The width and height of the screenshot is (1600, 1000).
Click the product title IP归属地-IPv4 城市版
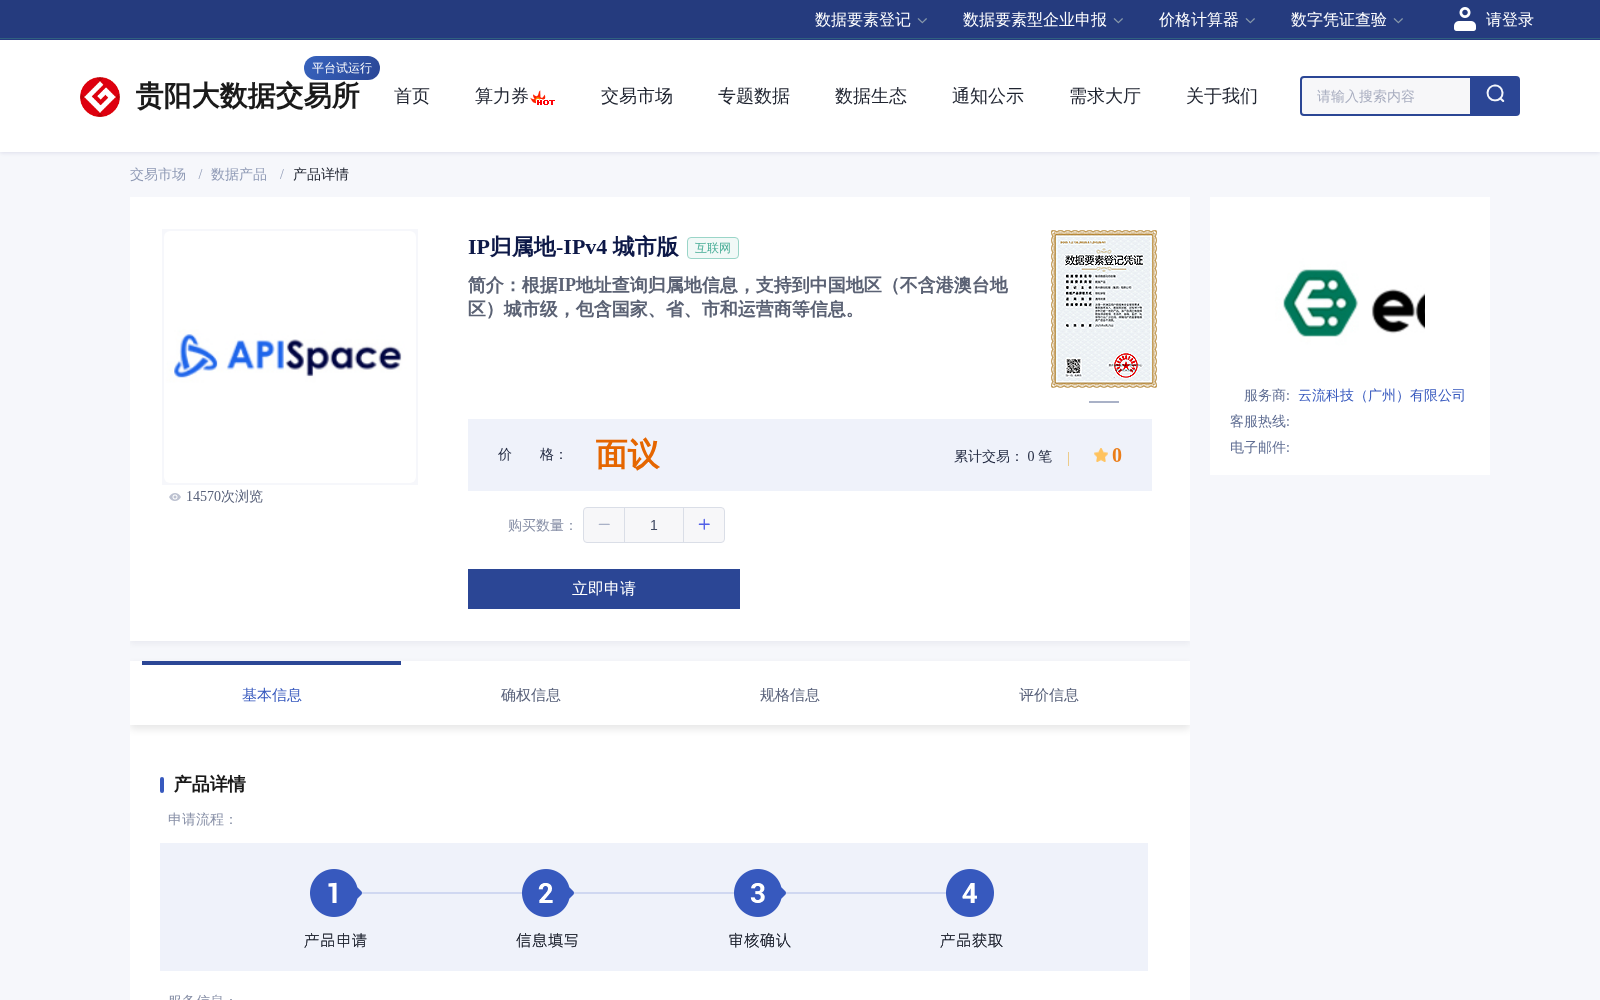pyautogui.click(x=573, y=247)
